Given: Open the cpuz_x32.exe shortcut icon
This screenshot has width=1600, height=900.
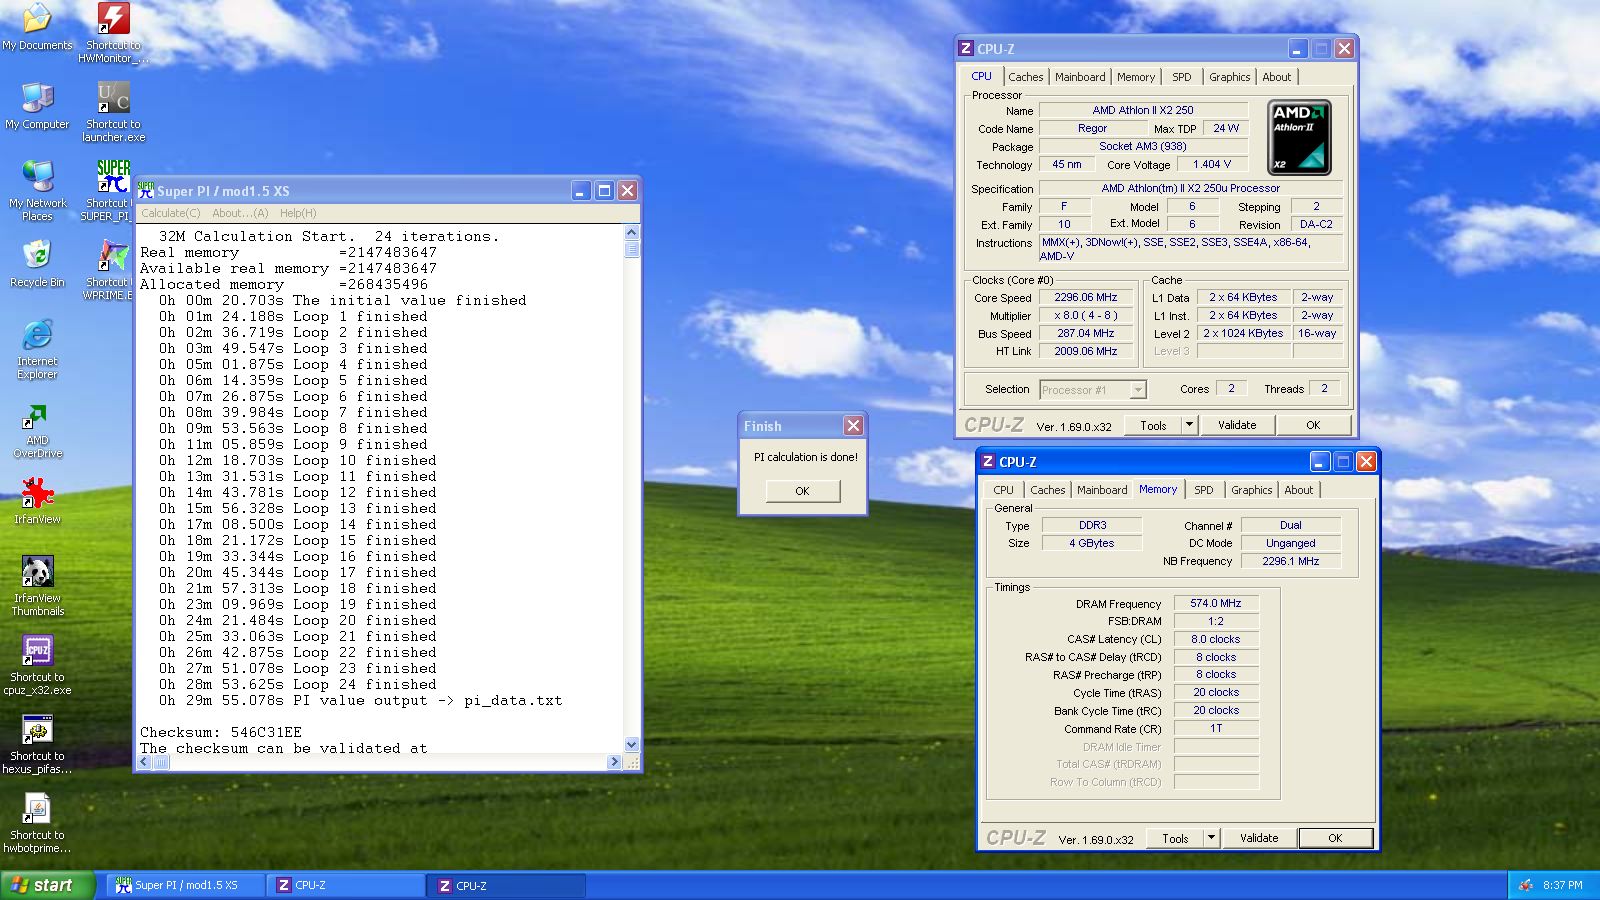Looking at the screenshot, I should pos(37,651).
